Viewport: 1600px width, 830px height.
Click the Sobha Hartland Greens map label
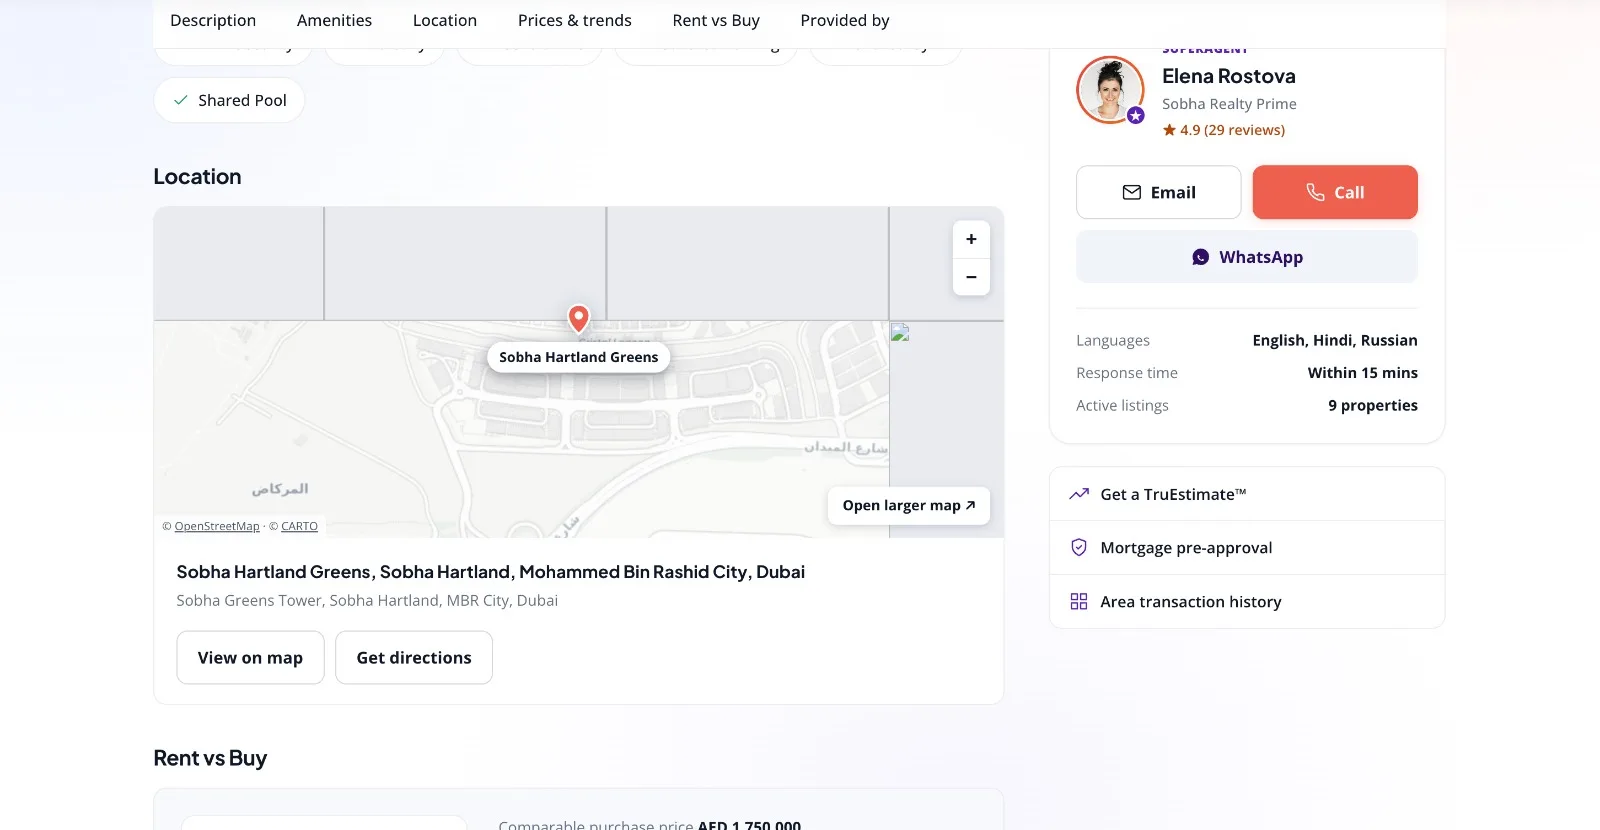pos(579,357)
